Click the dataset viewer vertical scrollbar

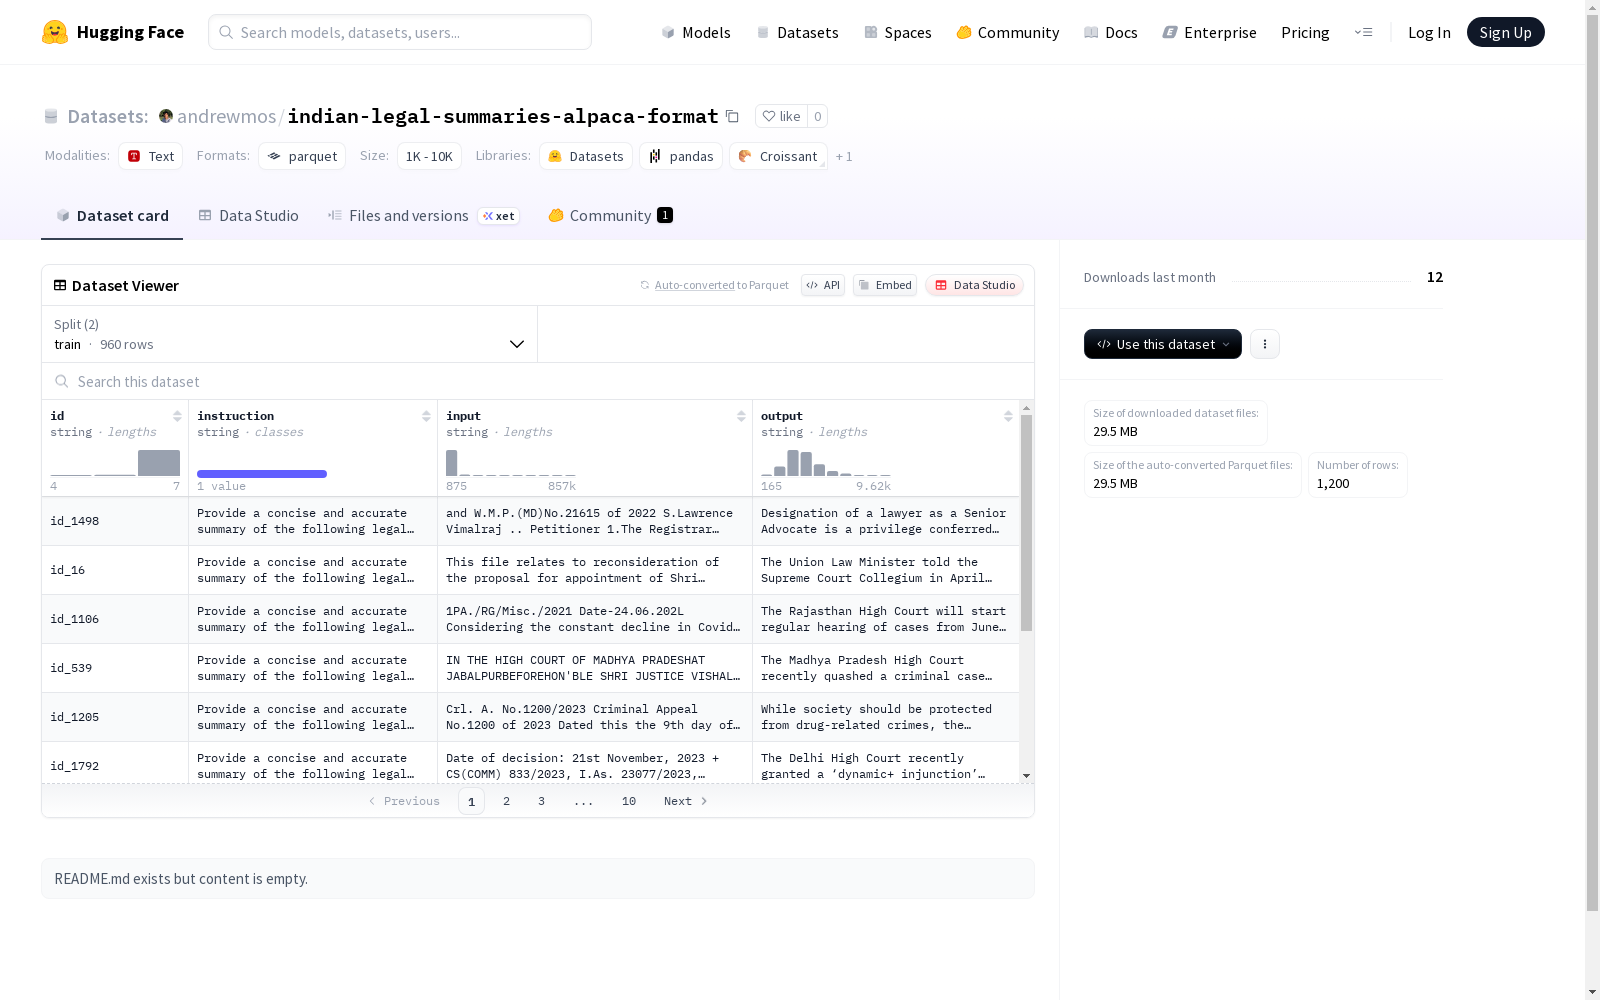1026,523
